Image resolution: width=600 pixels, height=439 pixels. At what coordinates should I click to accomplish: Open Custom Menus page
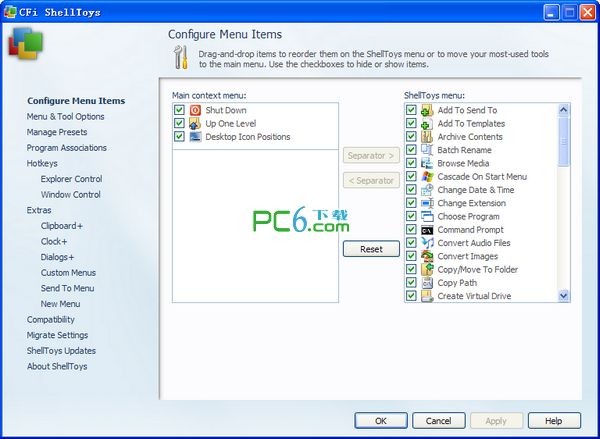point(68,273)
